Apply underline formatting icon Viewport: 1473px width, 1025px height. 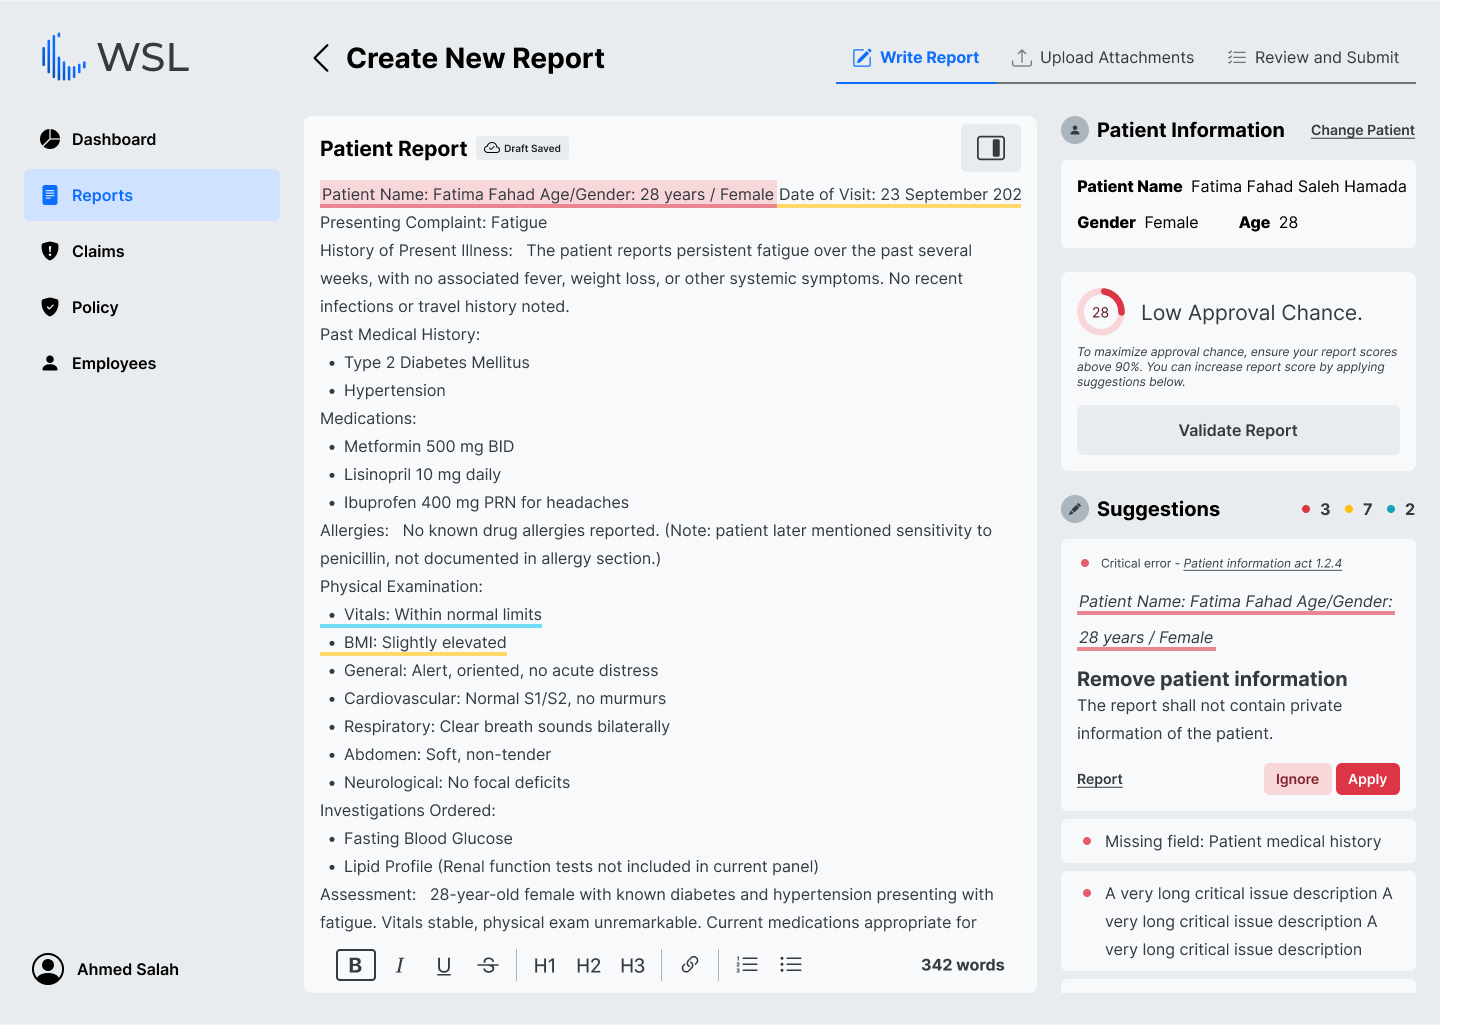(444, 965)
